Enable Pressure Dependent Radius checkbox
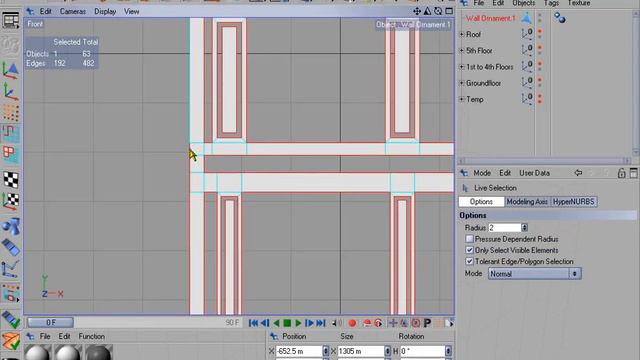The image size is (640, 360). (x=469, y=239)
